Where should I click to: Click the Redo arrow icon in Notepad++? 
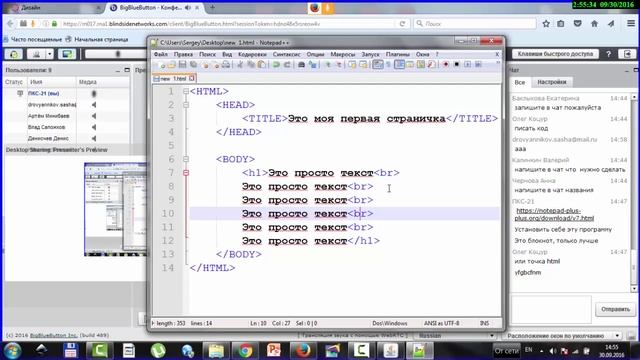(287, 64)
